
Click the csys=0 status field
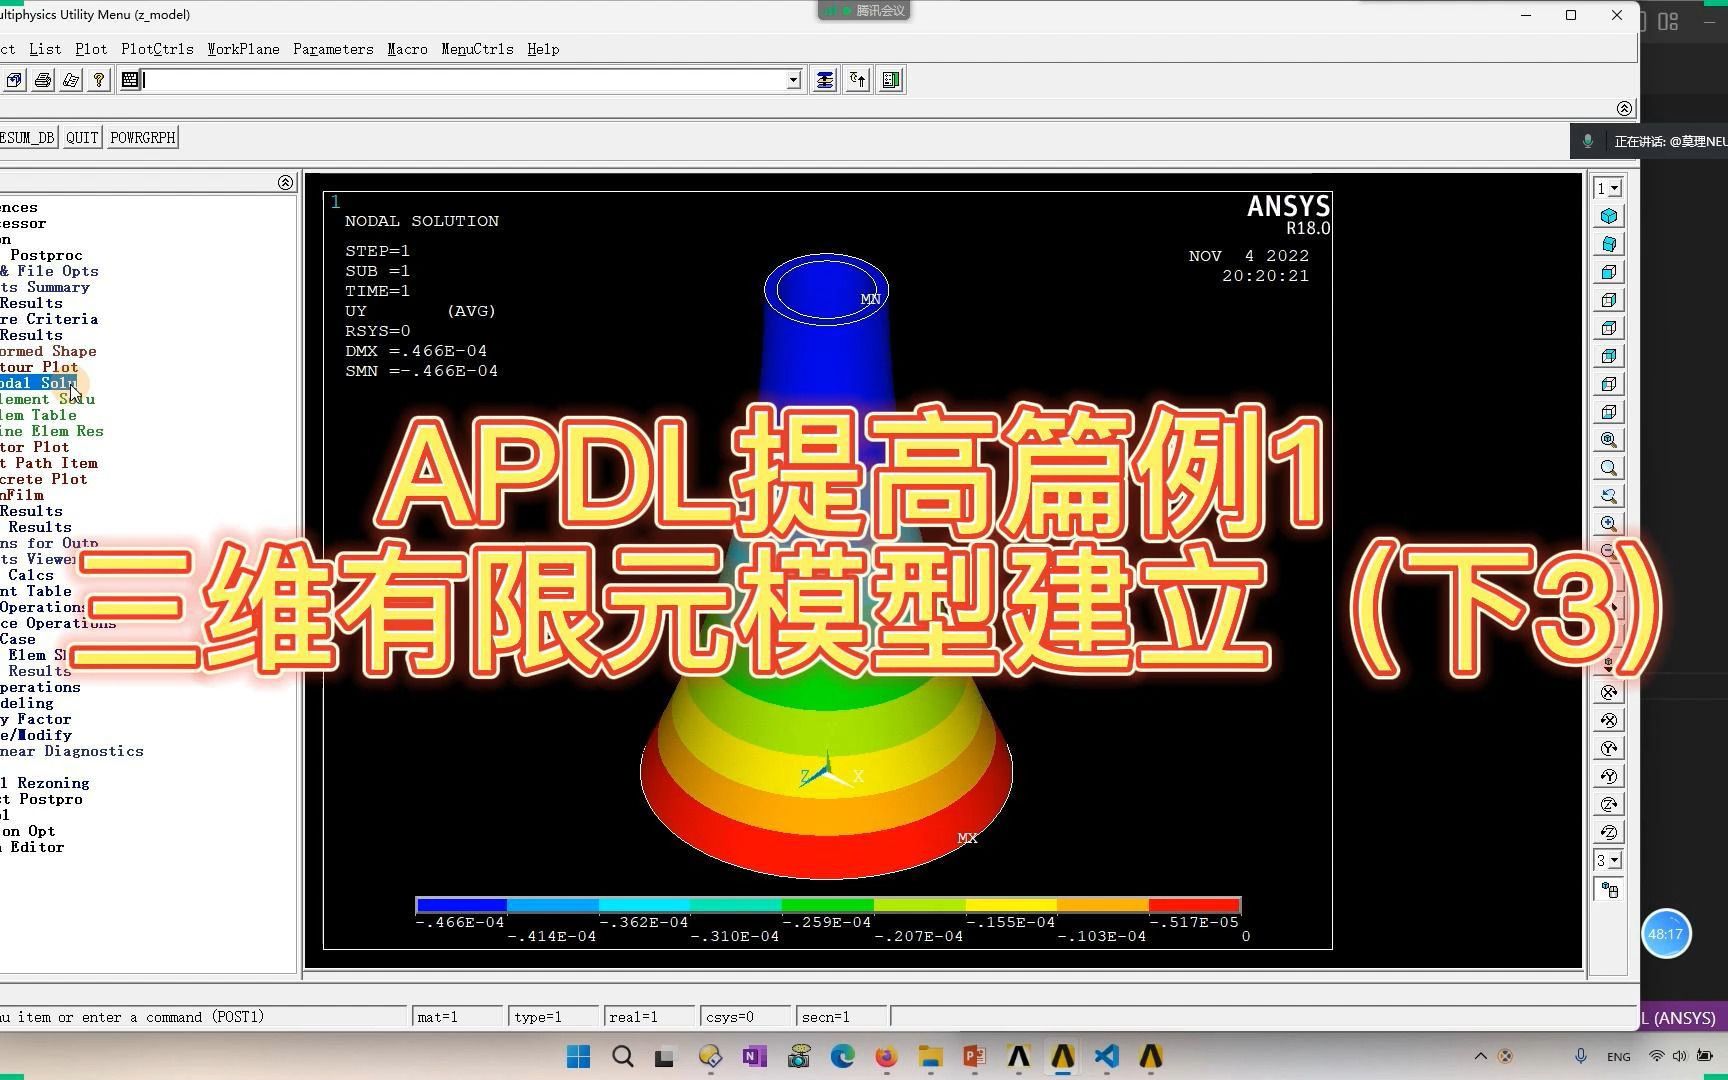[745, 1017]
